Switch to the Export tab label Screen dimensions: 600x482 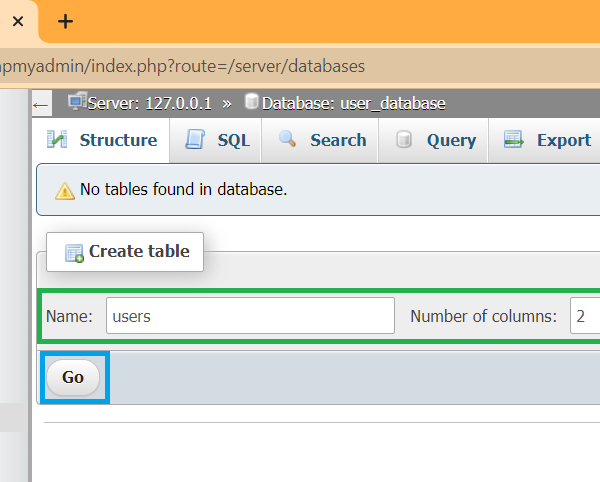(563, 140)
